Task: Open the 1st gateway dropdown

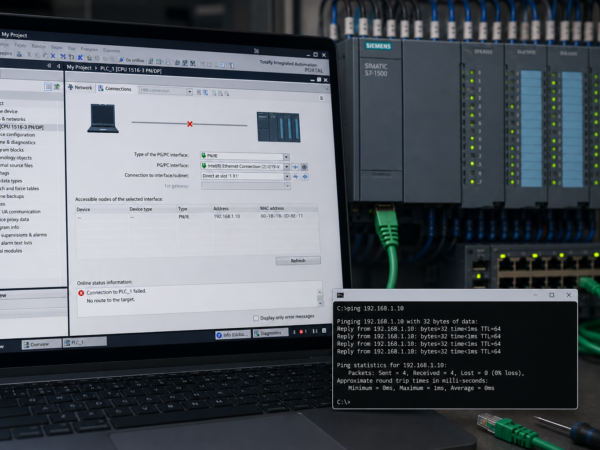Action: 287,186
